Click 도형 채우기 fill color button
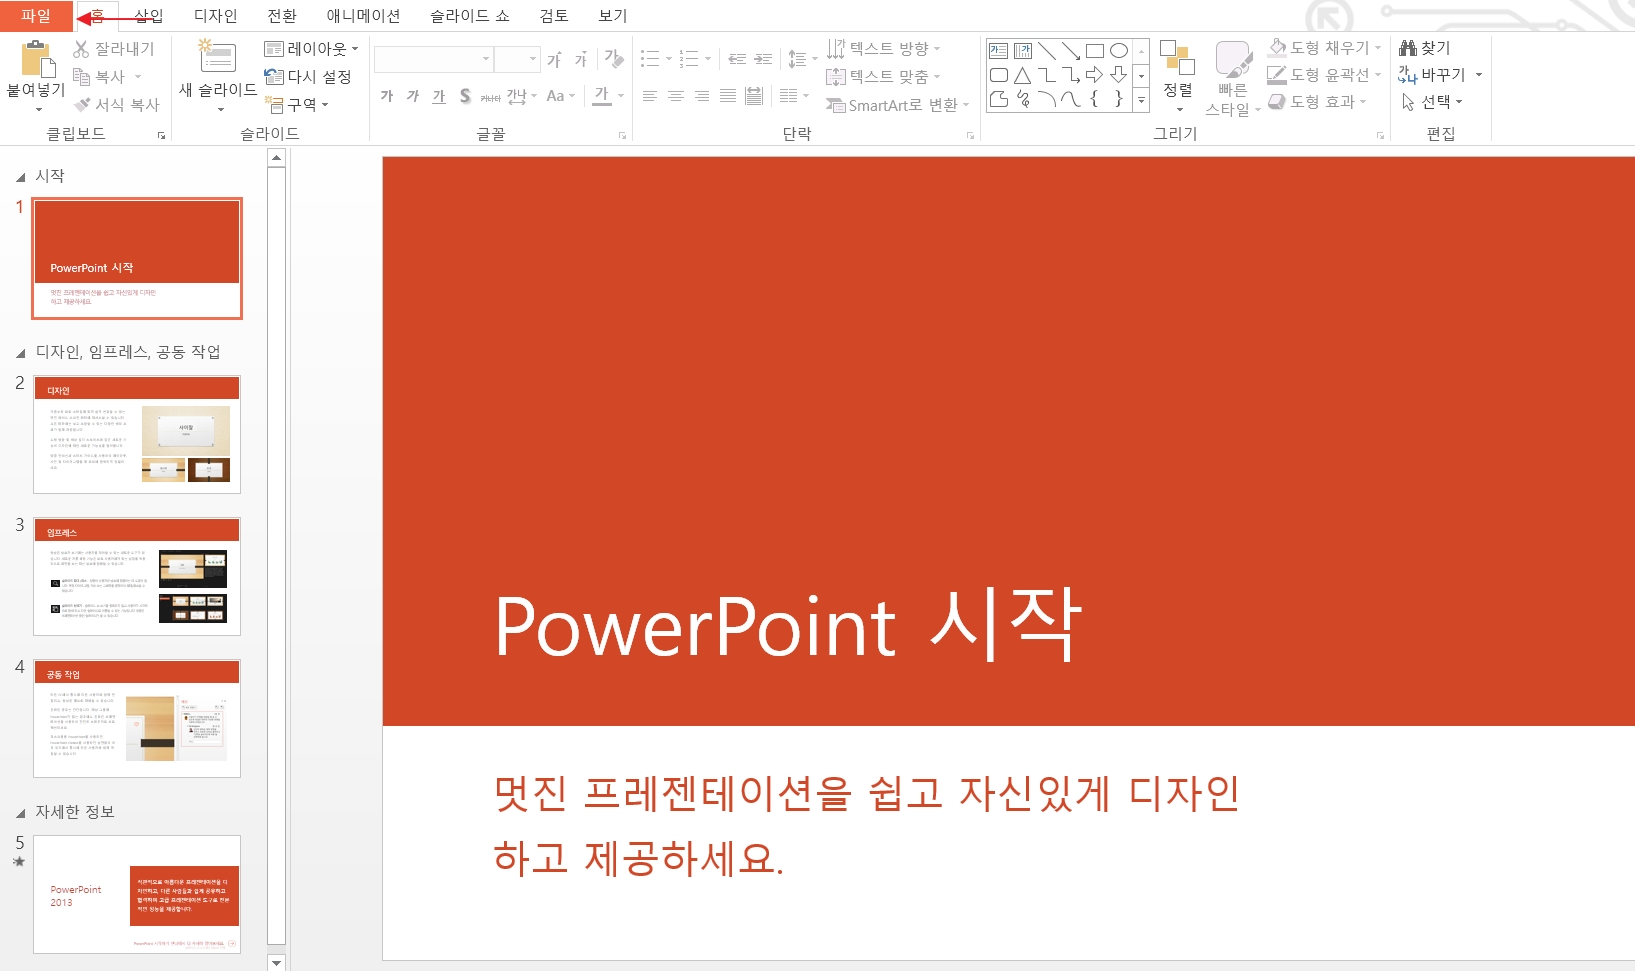Viewport: 1635px width, 971px height. point(1324,48)
